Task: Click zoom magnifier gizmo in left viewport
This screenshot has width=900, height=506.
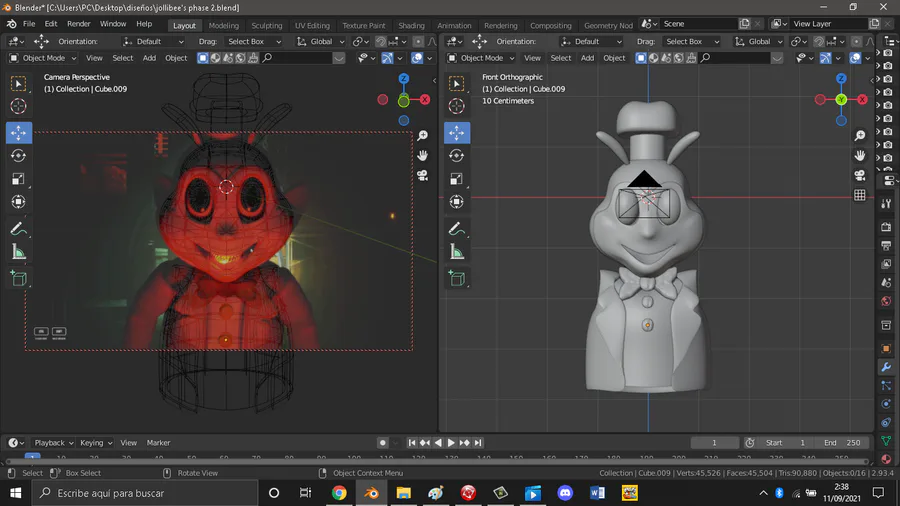Action: [422, 135]
